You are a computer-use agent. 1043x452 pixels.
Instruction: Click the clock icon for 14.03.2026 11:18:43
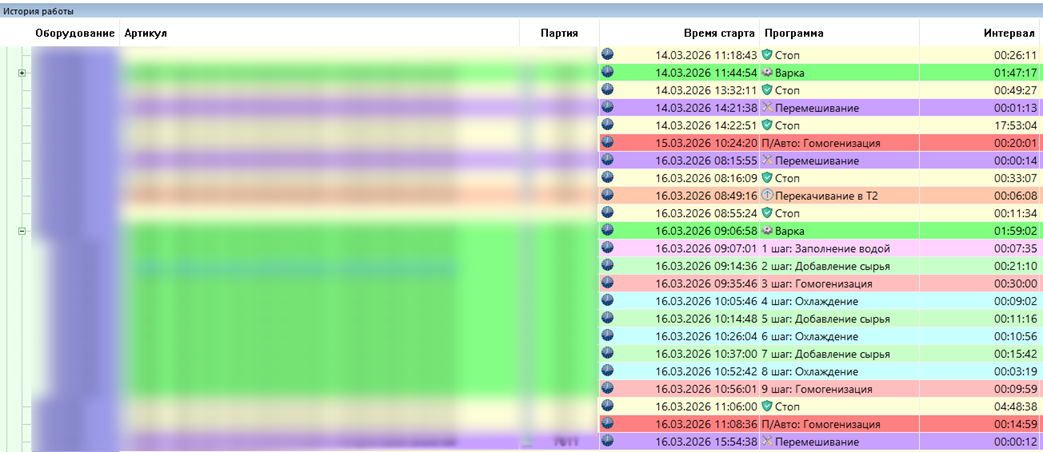coord(607,55)
